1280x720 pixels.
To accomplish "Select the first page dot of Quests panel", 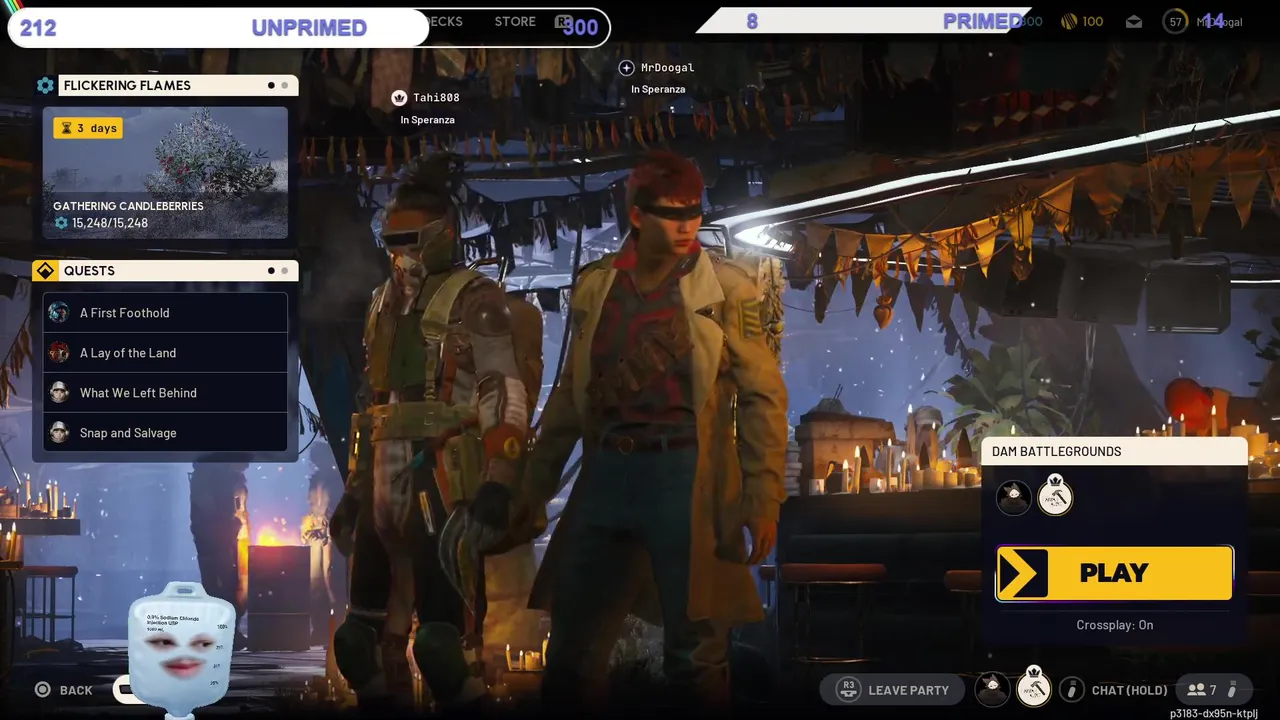I will (271, 271).
